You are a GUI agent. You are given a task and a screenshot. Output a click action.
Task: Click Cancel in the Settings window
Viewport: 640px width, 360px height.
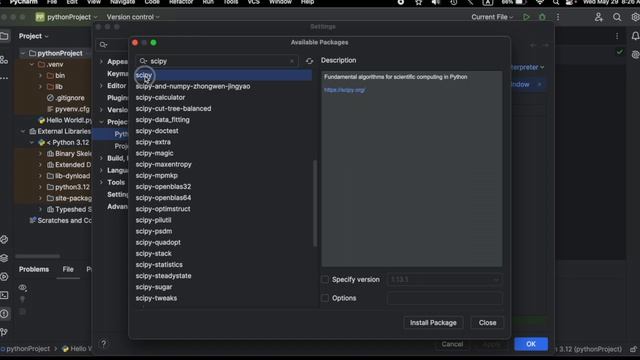[x=452, y=344]
